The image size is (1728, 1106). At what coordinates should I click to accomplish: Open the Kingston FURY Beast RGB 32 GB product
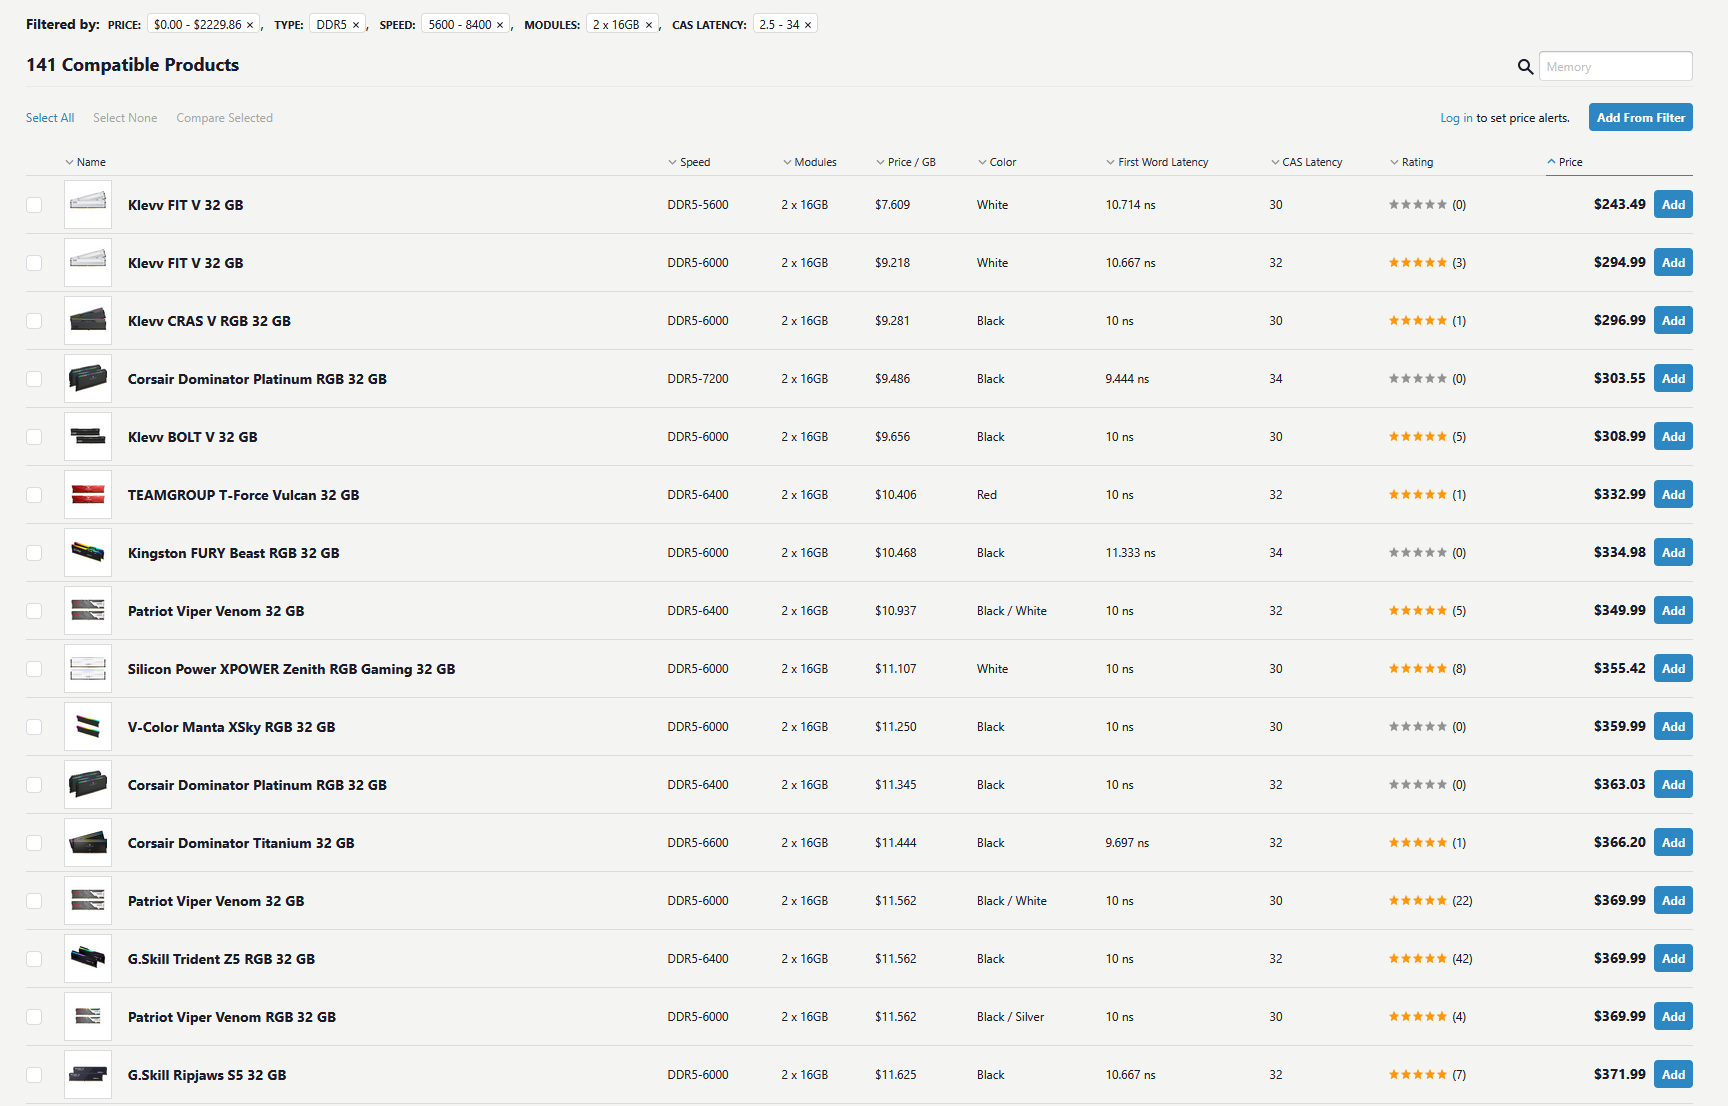pos(234,553)
